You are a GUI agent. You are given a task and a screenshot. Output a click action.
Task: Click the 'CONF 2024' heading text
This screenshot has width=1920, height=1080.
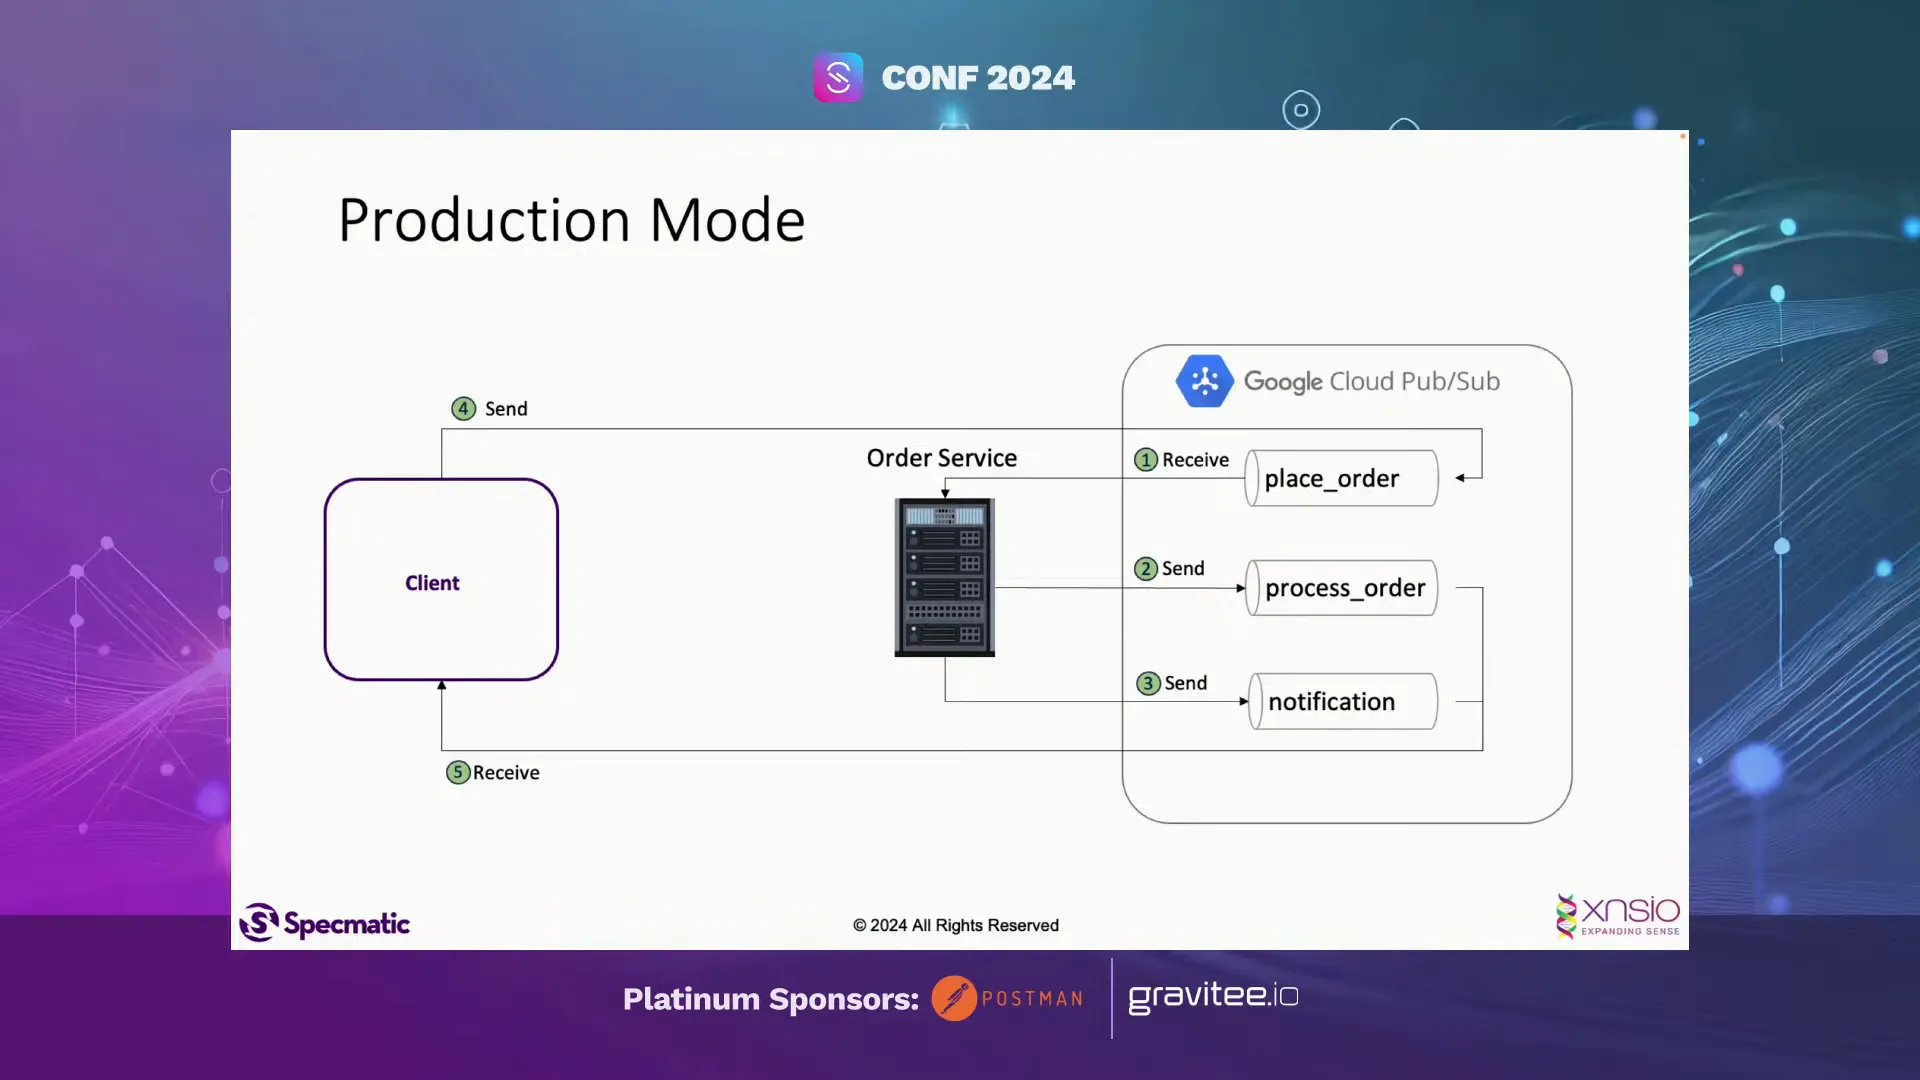pos(978,78)
